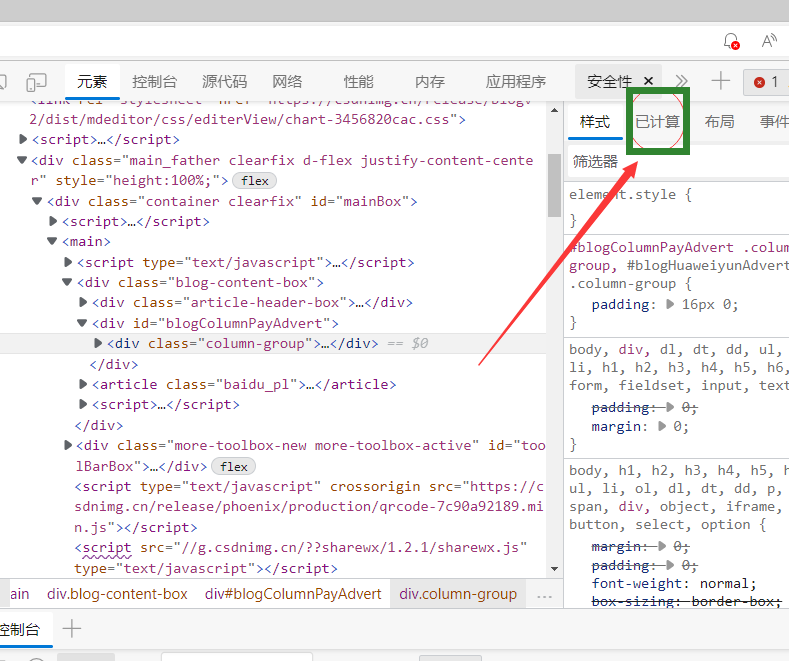Click the elements panel scrollbar down arrow
789x661 pixels.
(555, 569)
